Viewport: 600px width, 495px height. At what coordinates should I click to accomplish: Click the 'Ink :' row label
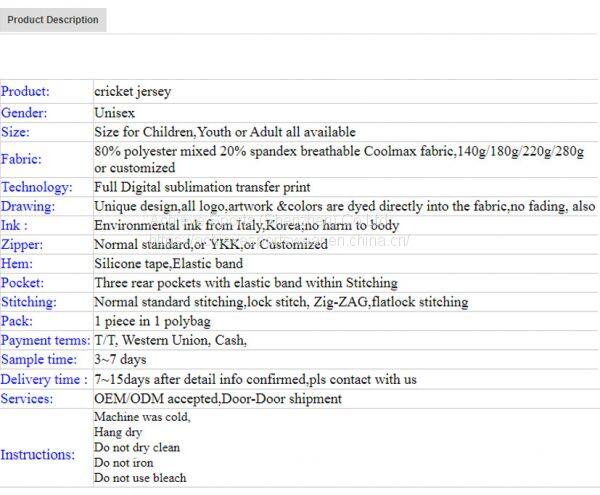tap(14, 225)
